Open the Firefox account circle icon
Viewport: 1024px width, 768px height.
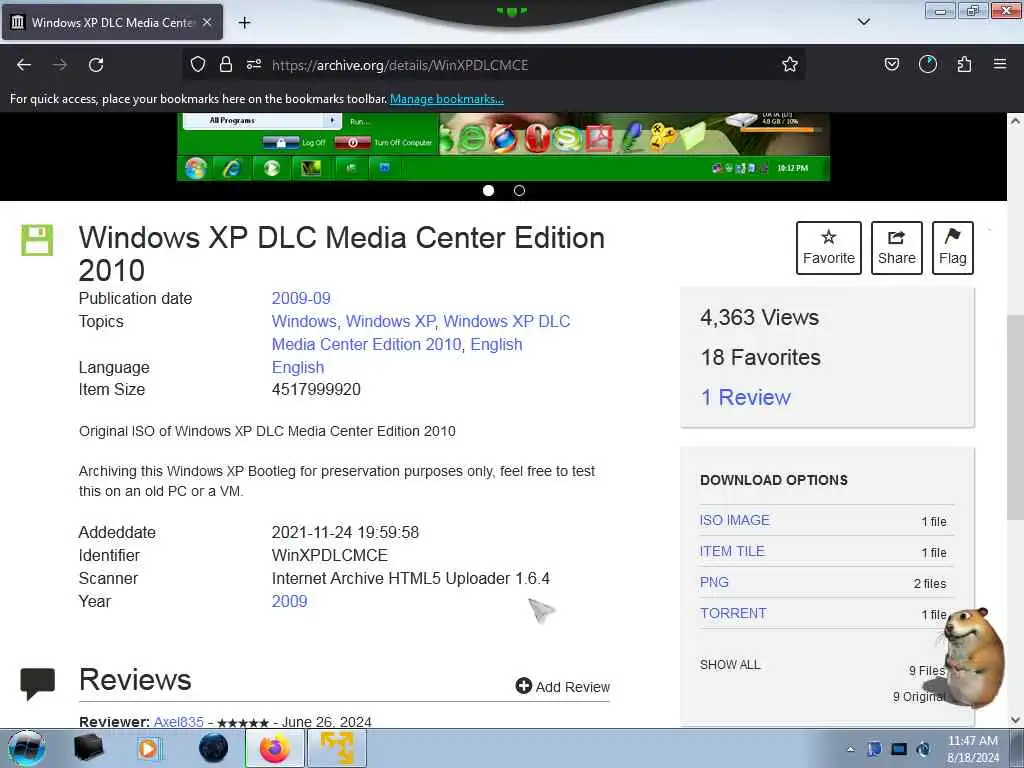point(928,65)
